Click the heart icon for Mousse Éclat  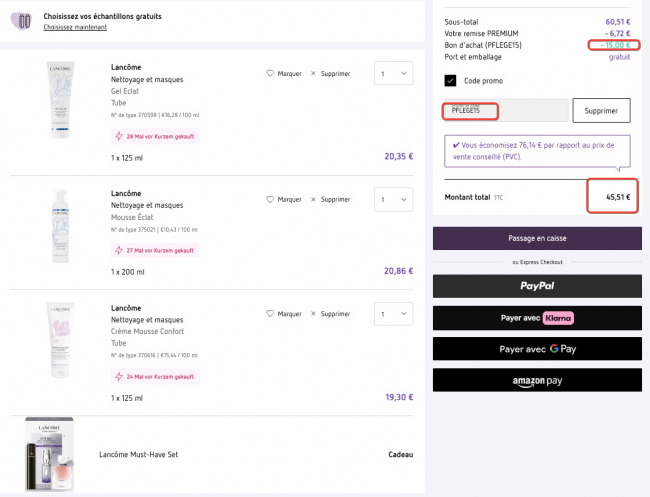click(270, 199)
